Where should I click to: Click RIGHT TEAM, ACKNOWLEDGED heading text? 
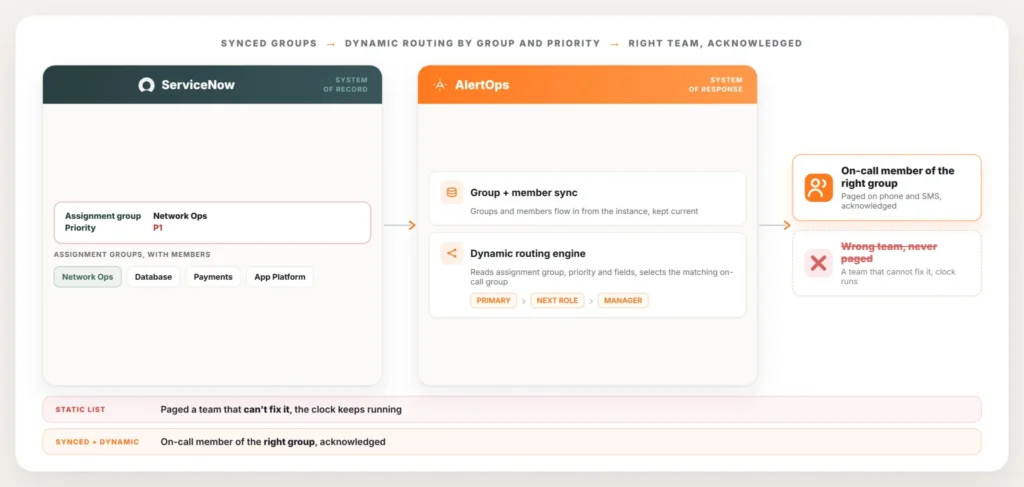[715, 43]
